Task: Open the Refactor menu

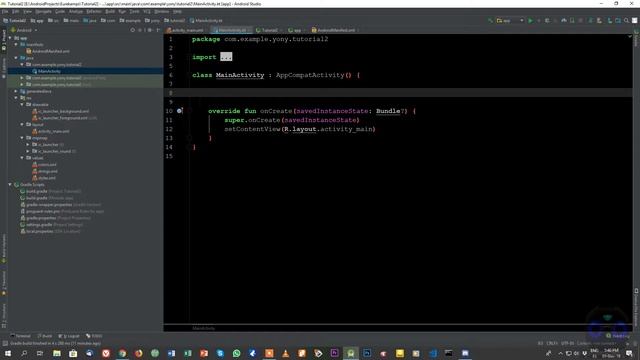Action: click(x=94, y=11)
